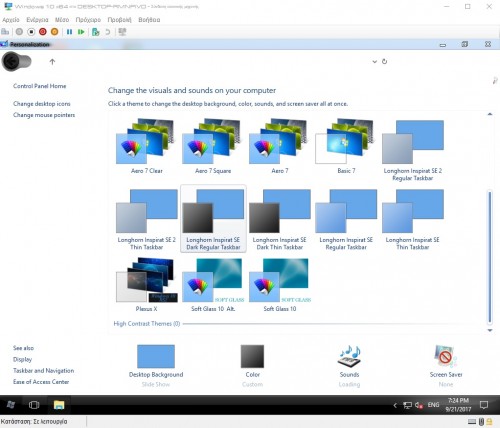Select Longhorn Inspirat SE Dark Regular Taskbar theme
Viewport: 500px width, 428px height.
point(213,219)
